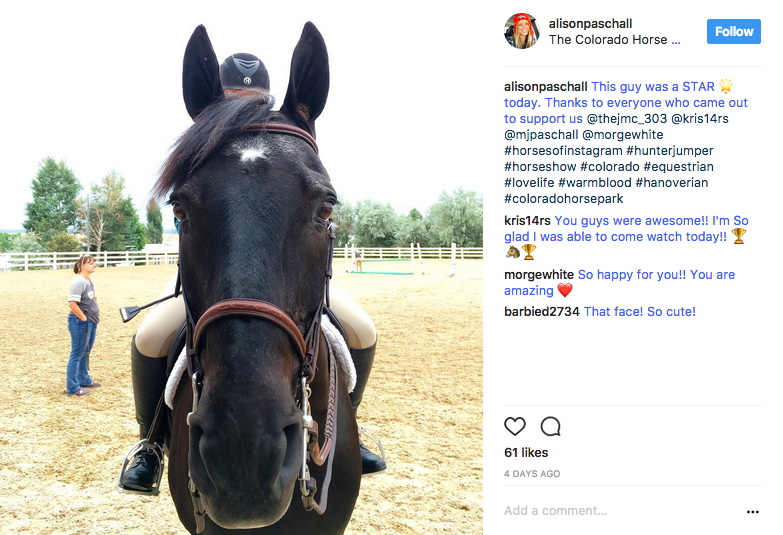Visit the @kris14rs mention in caption
This screenshot has width=783, height=535.
pyautogui.click(x=700, y=118)
